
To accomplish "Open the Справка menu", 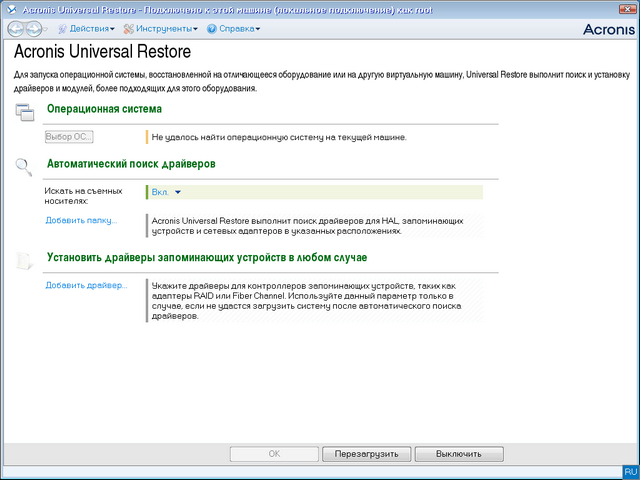I will pos(233,29).
